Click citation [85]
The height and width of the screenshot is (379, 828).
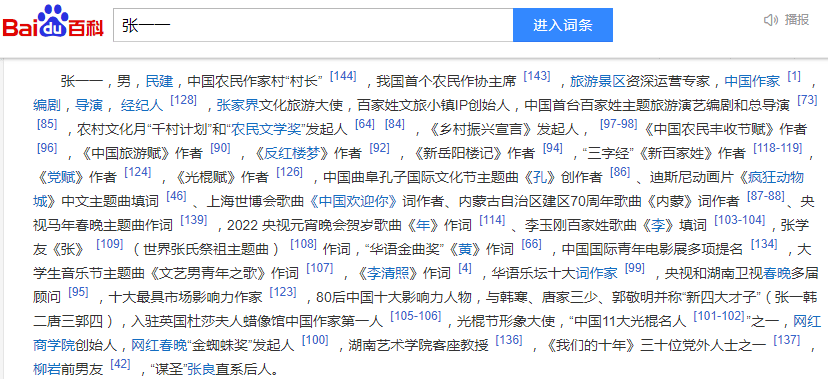click(48, 124)
